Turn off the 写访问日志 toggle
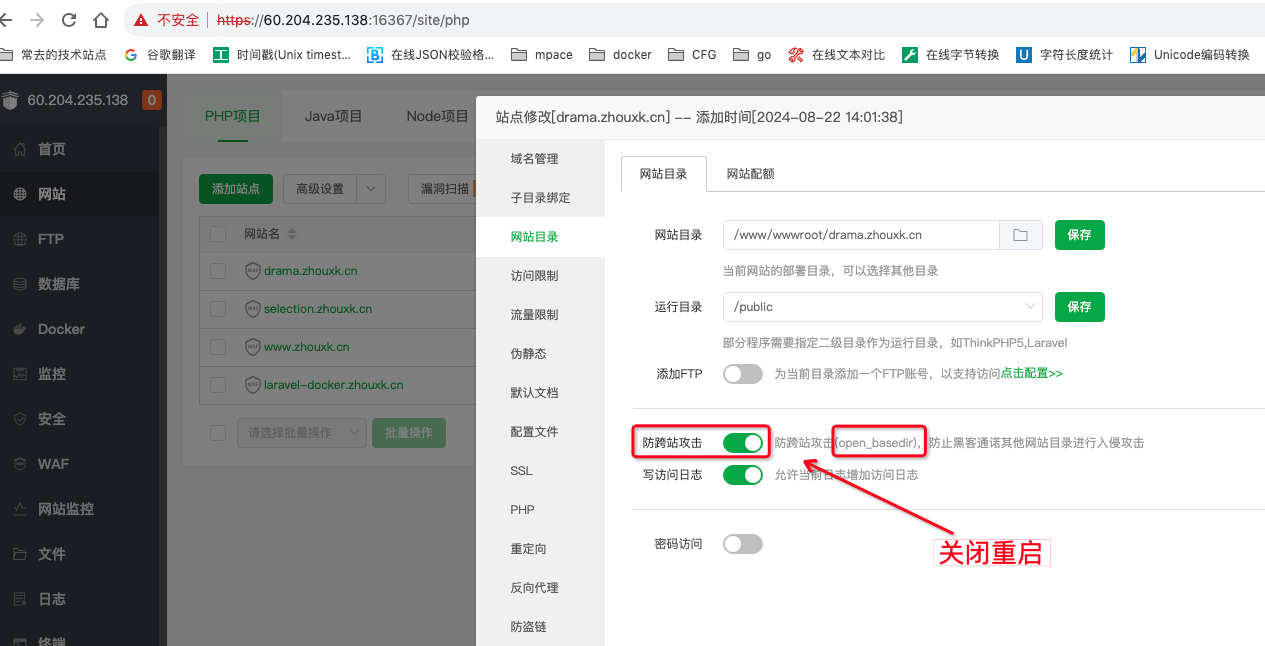Screen dimensions: 1265x646 tap(742, 475)
